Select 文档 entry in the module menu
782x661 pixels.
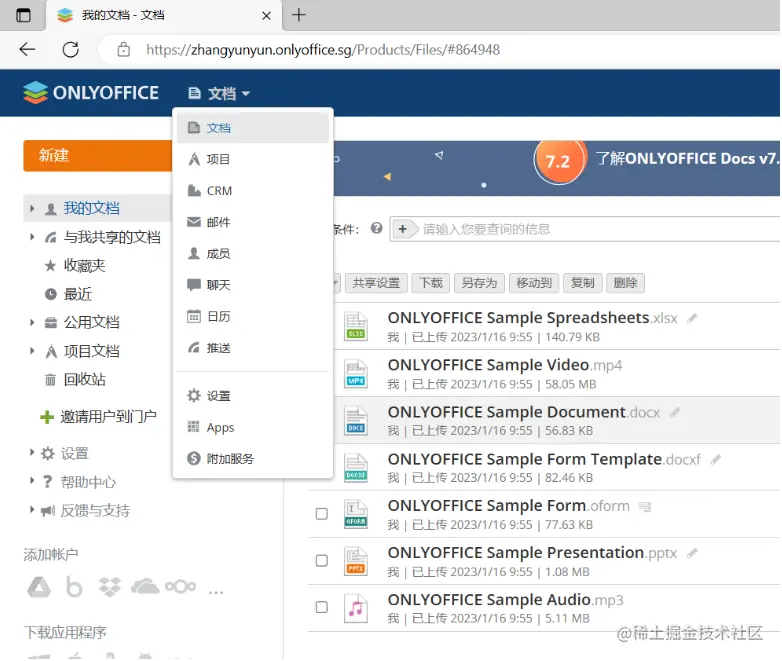coord(252,128)
